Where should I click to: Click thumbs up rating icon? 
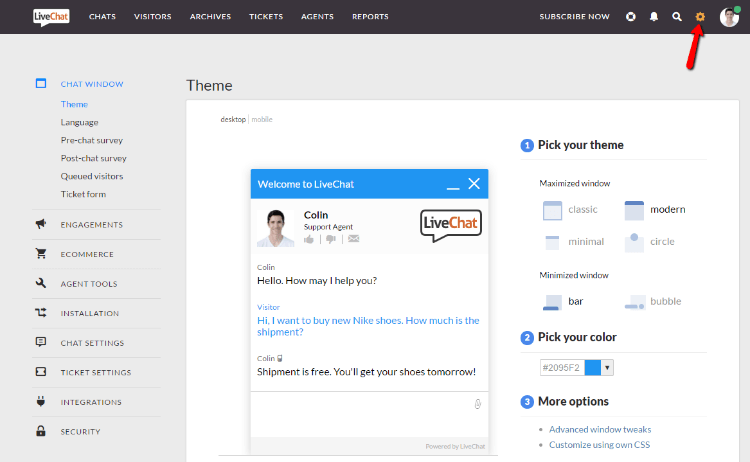[309, 239]
